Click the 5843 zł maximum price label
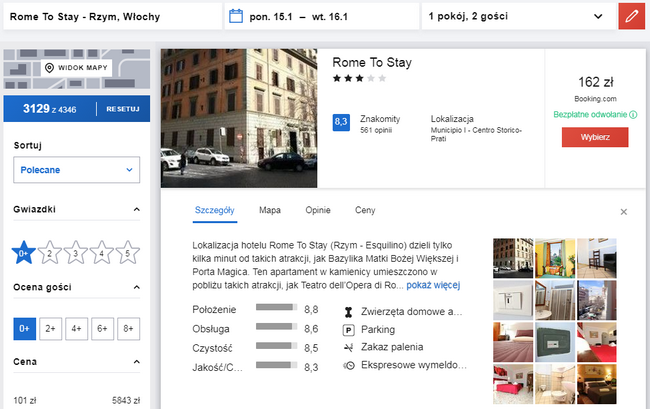The height and width of the screenshot is (409, 650). [126, 401]
